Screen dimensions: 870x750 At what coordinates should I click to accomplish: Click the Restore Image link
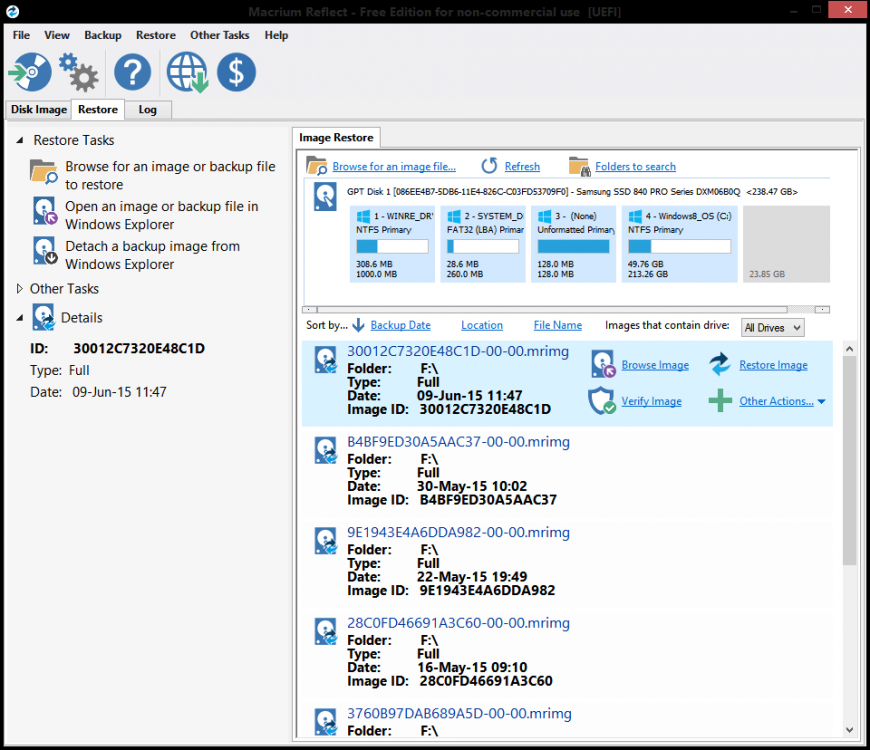(x=773, y=365)
